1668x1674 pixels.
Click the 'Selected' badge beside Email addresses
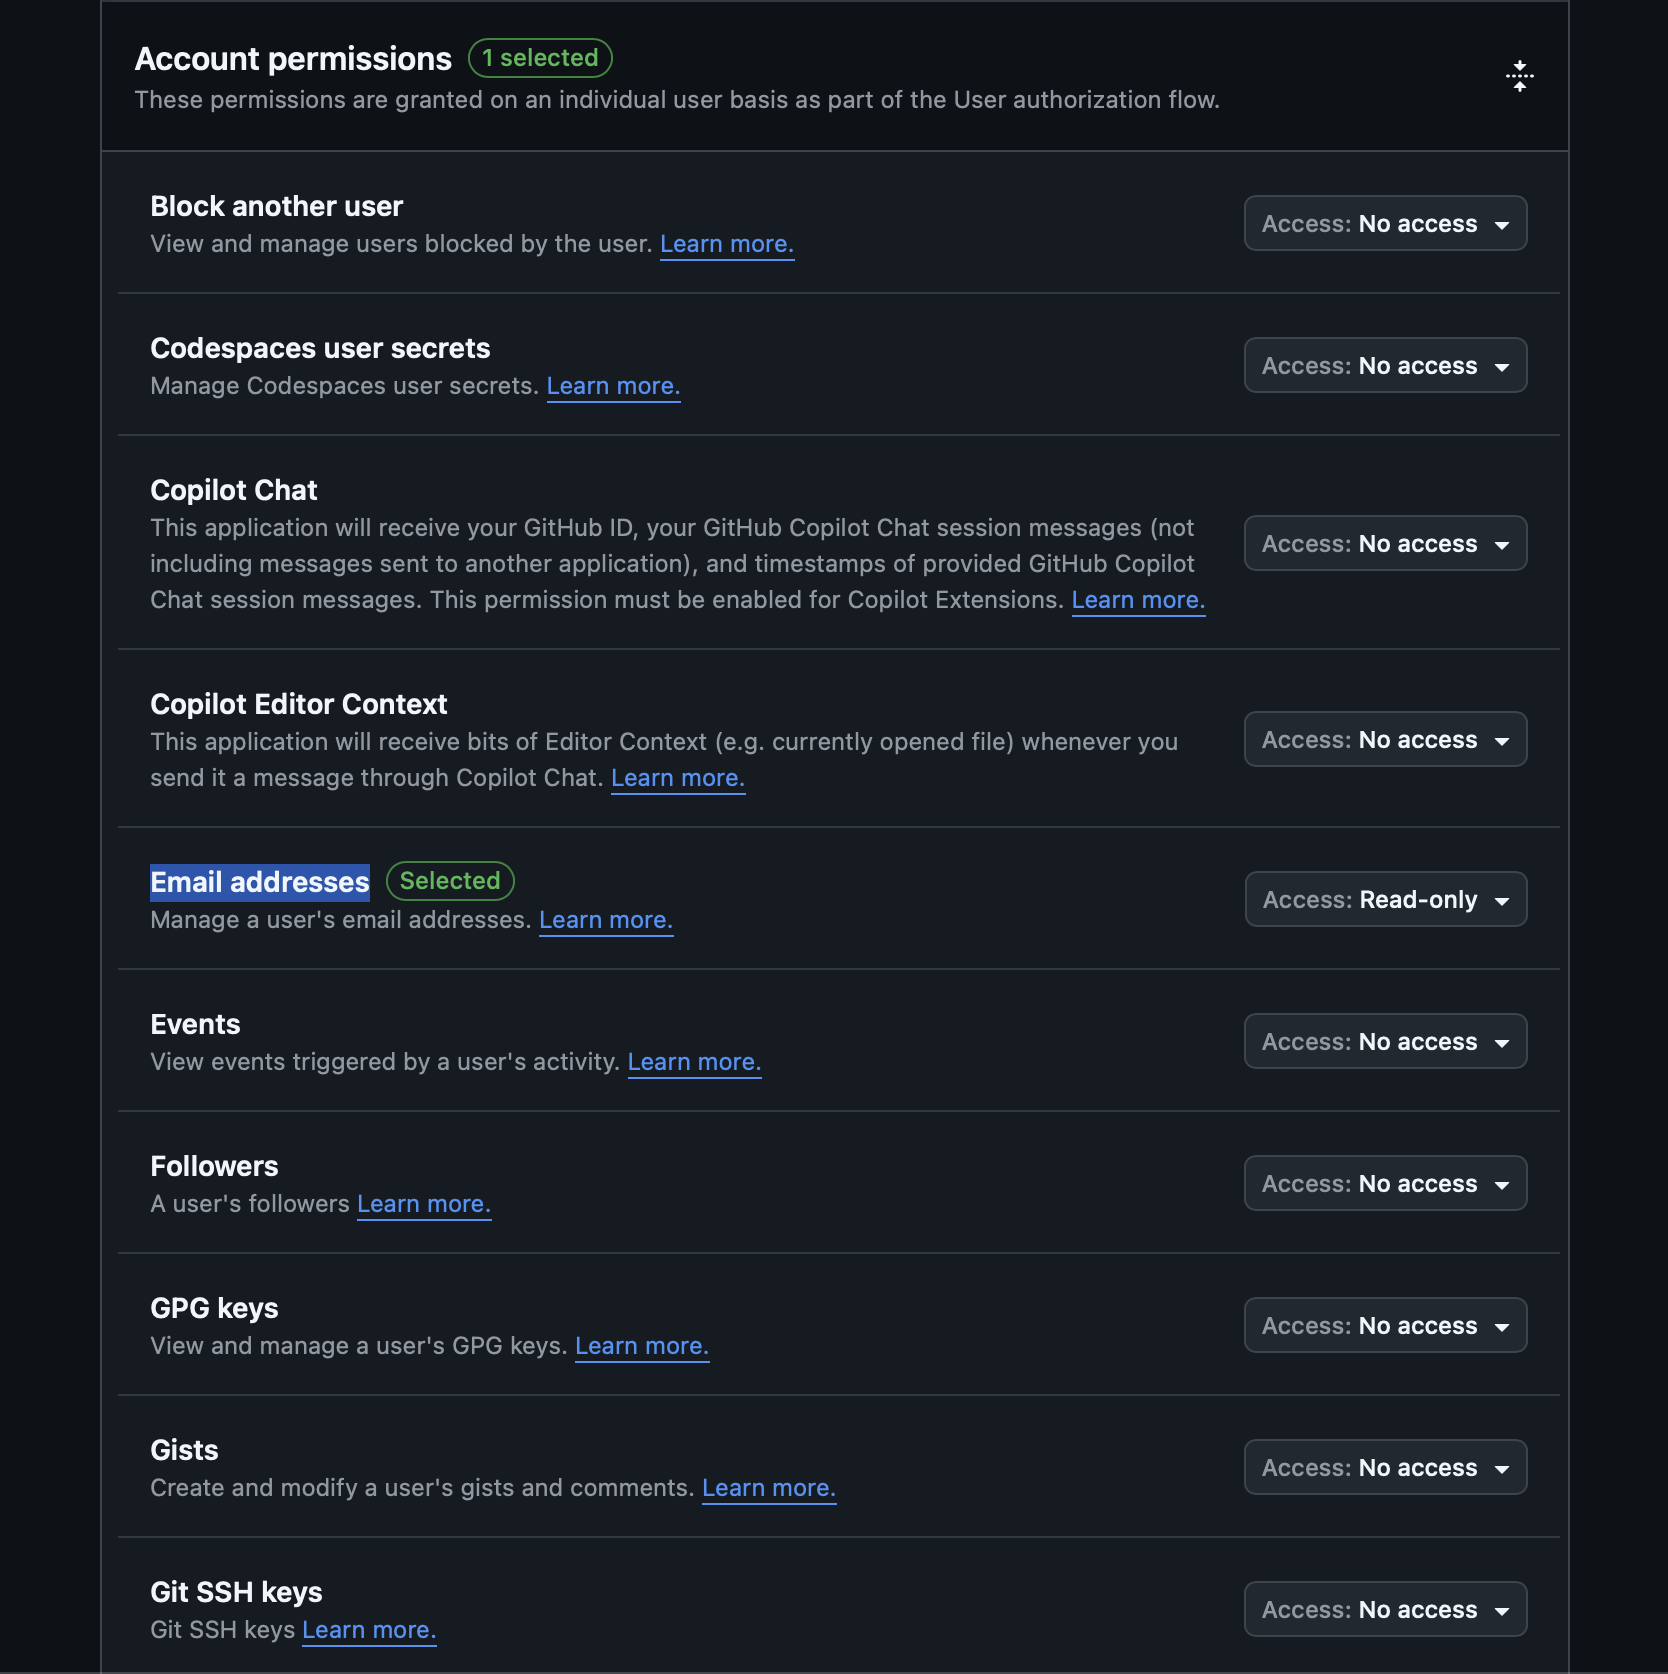tap(450, 881)
